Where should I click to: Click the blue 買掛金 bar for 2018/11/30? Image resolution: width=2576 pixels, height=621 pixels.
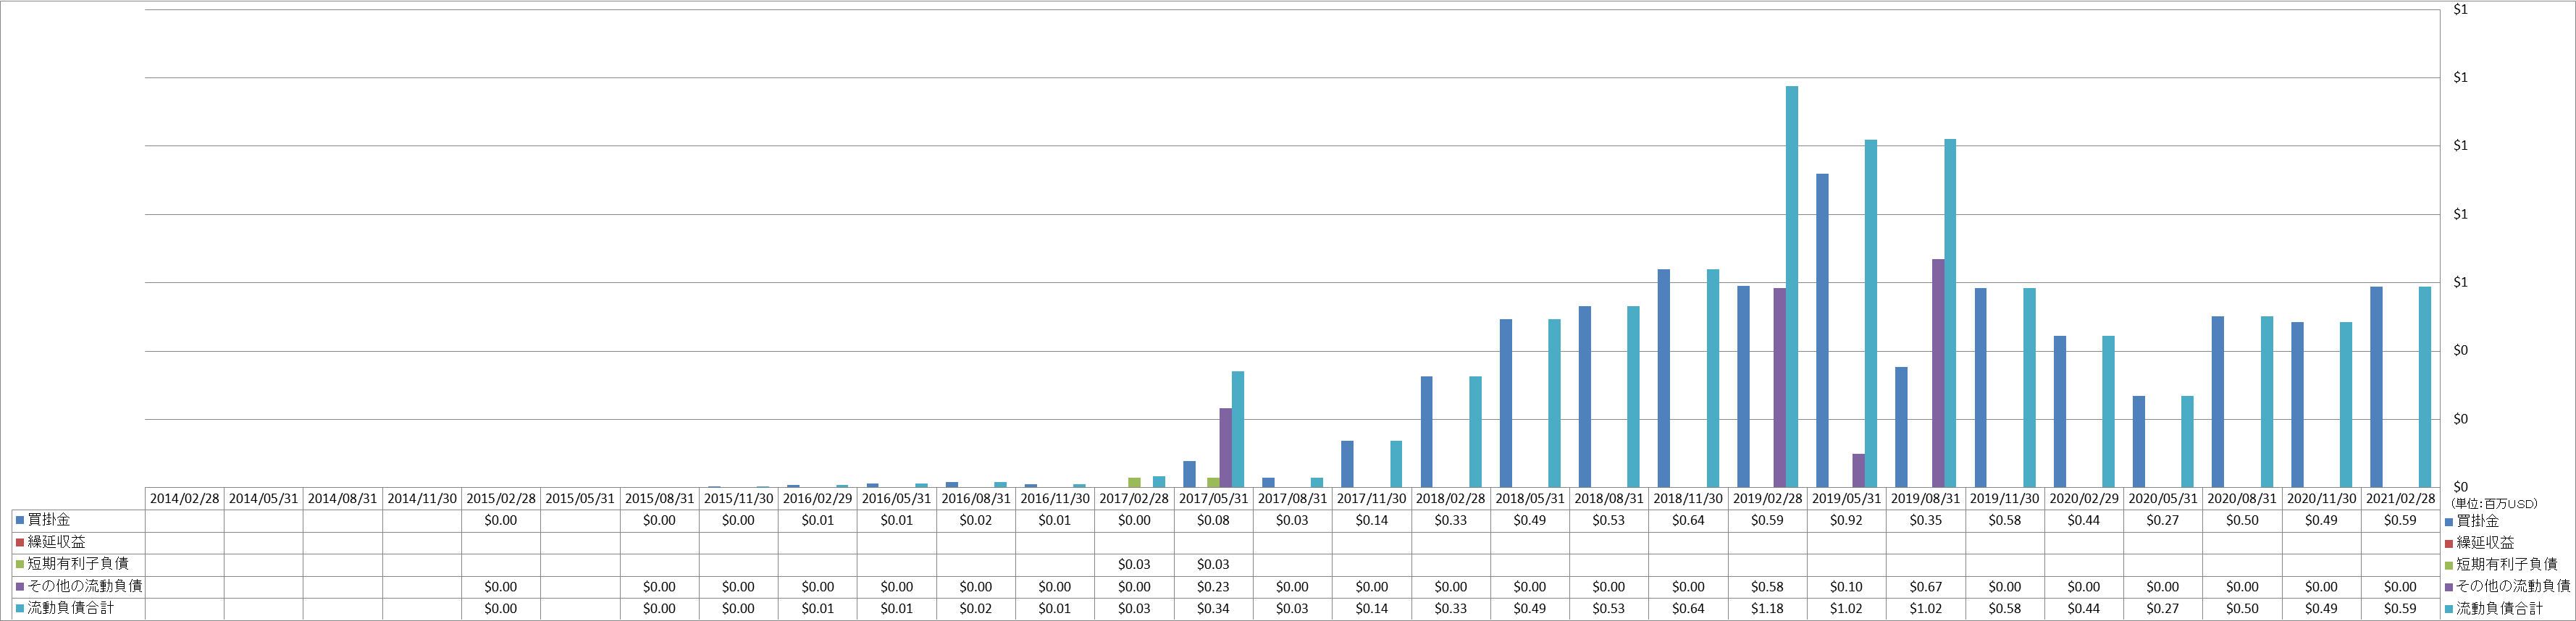[x=1664, y=379]
